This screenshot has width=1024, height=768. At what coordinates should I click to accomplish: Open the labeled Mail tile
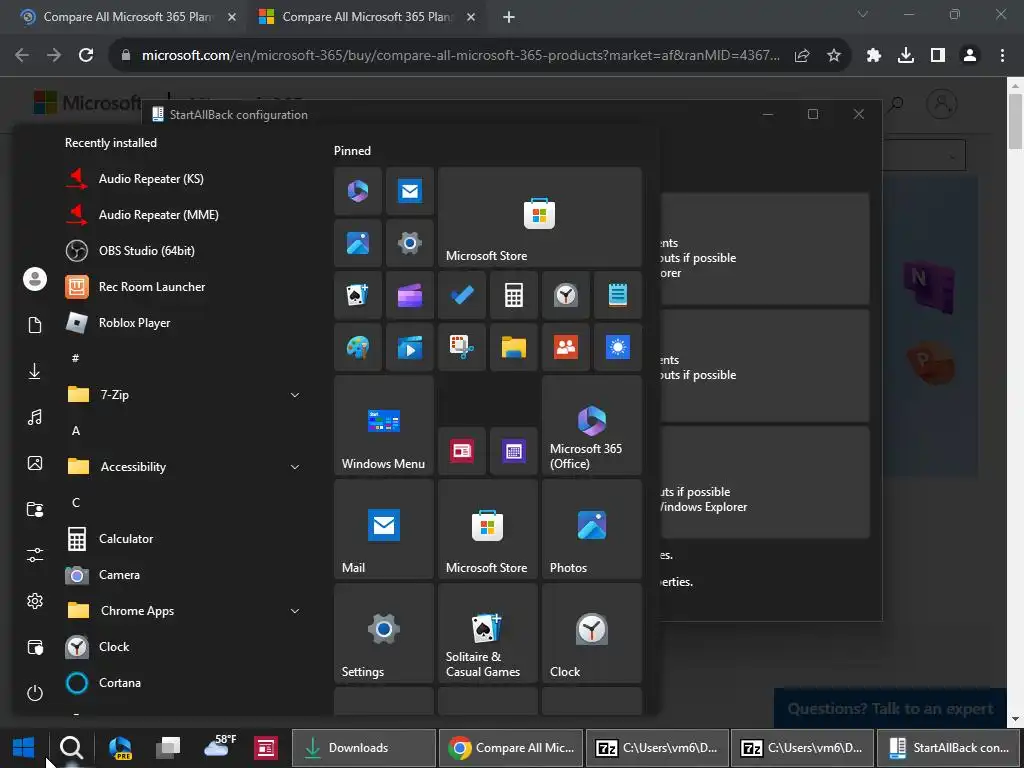pos(383,529)
